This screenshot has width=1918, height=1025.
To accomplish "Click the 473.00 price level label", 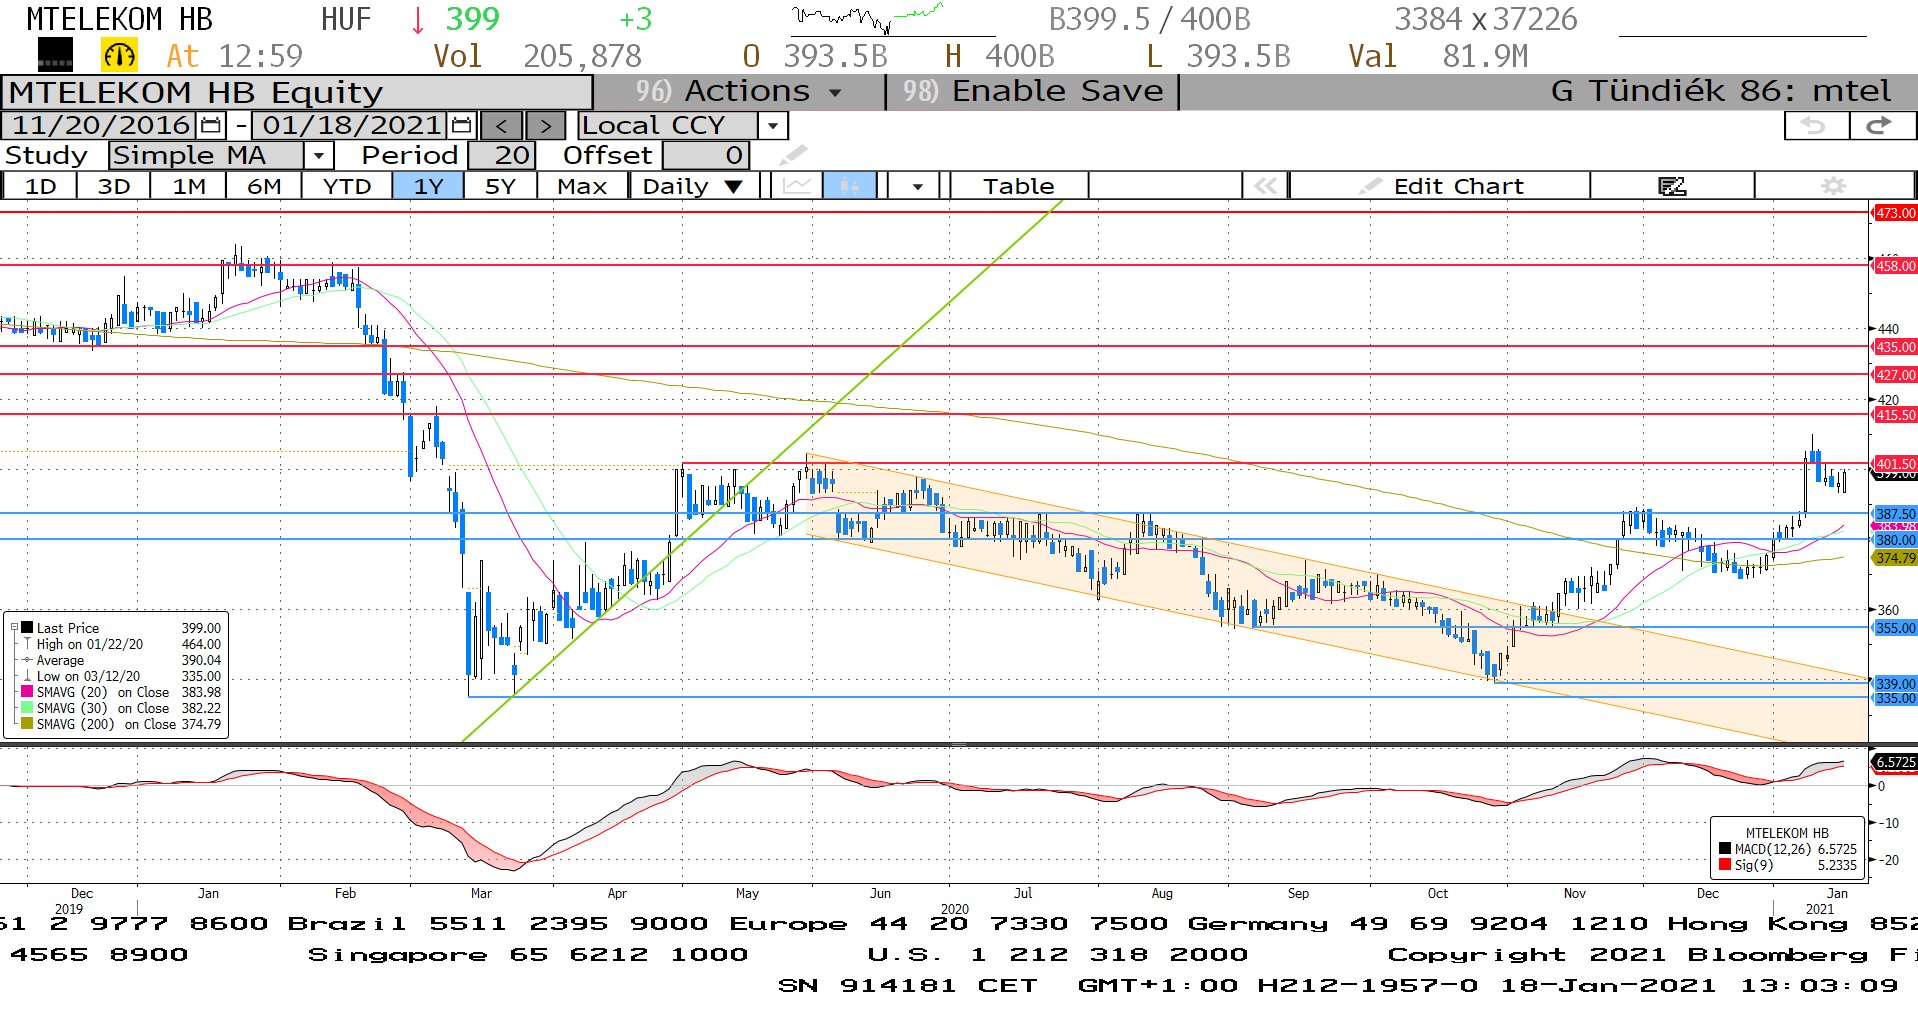I will point(1894,213).
